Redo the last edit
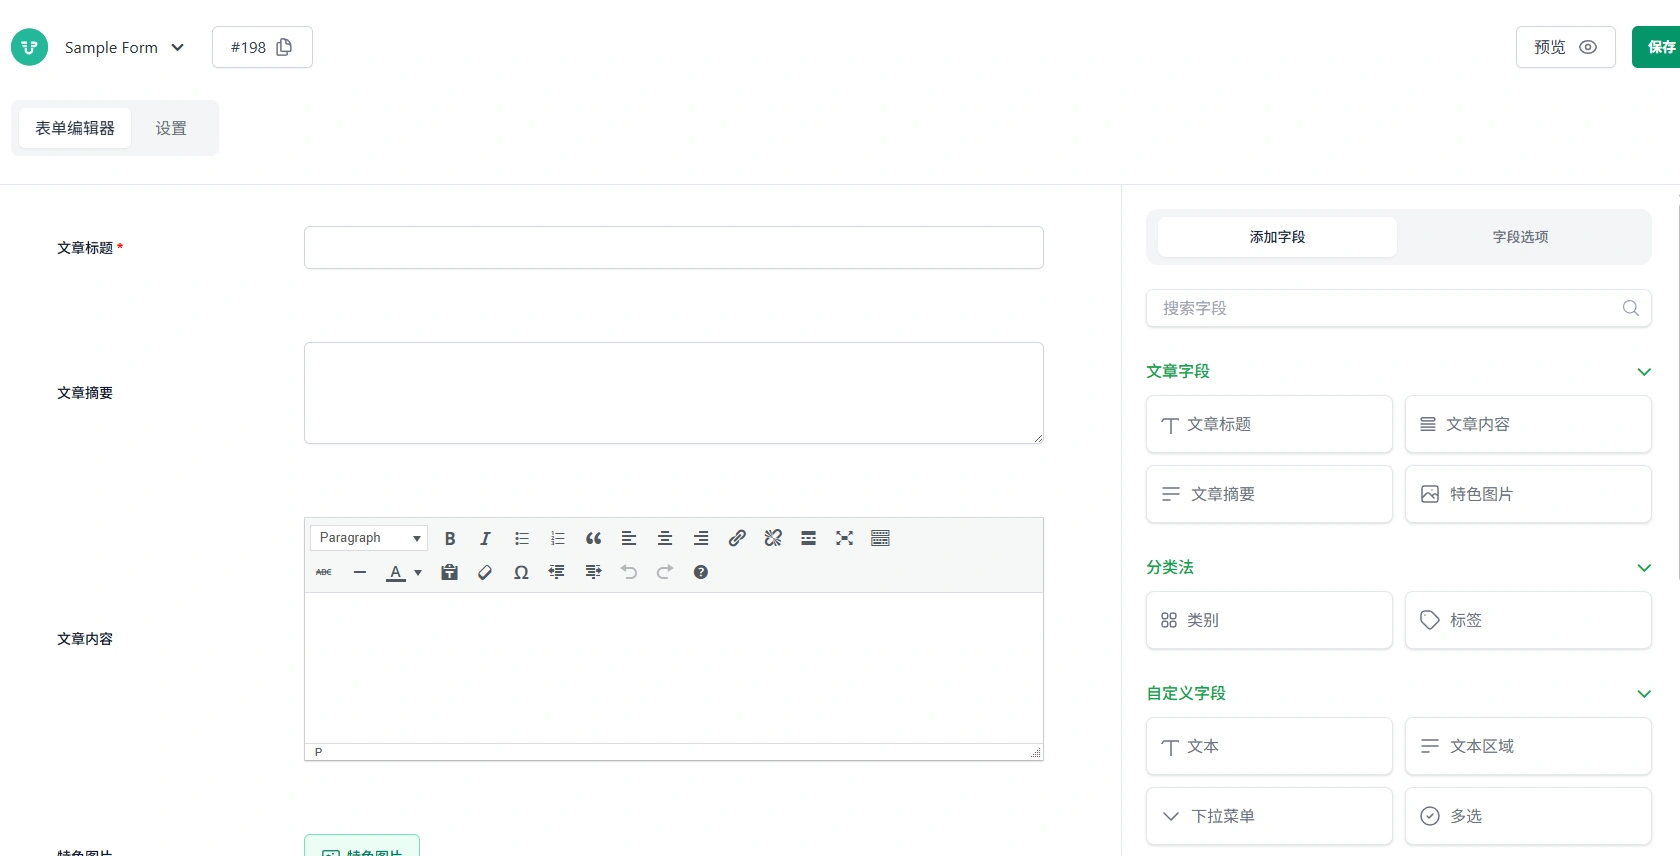This screenshot has width=1680, height=856. pyautogui.click(x=665, y=572)
